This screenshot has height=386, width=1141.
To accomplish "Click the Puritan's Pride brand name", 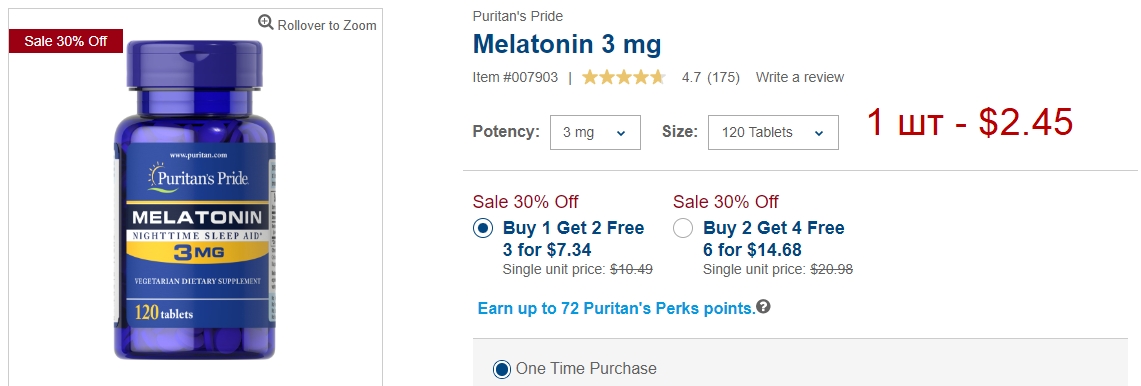I will (517, 16).
